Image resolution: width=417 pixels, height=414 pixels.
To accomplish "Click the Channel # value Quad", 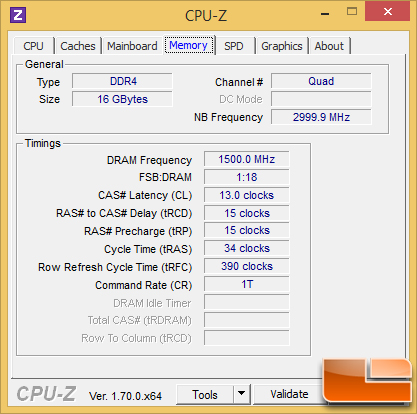I will point(321,81).
